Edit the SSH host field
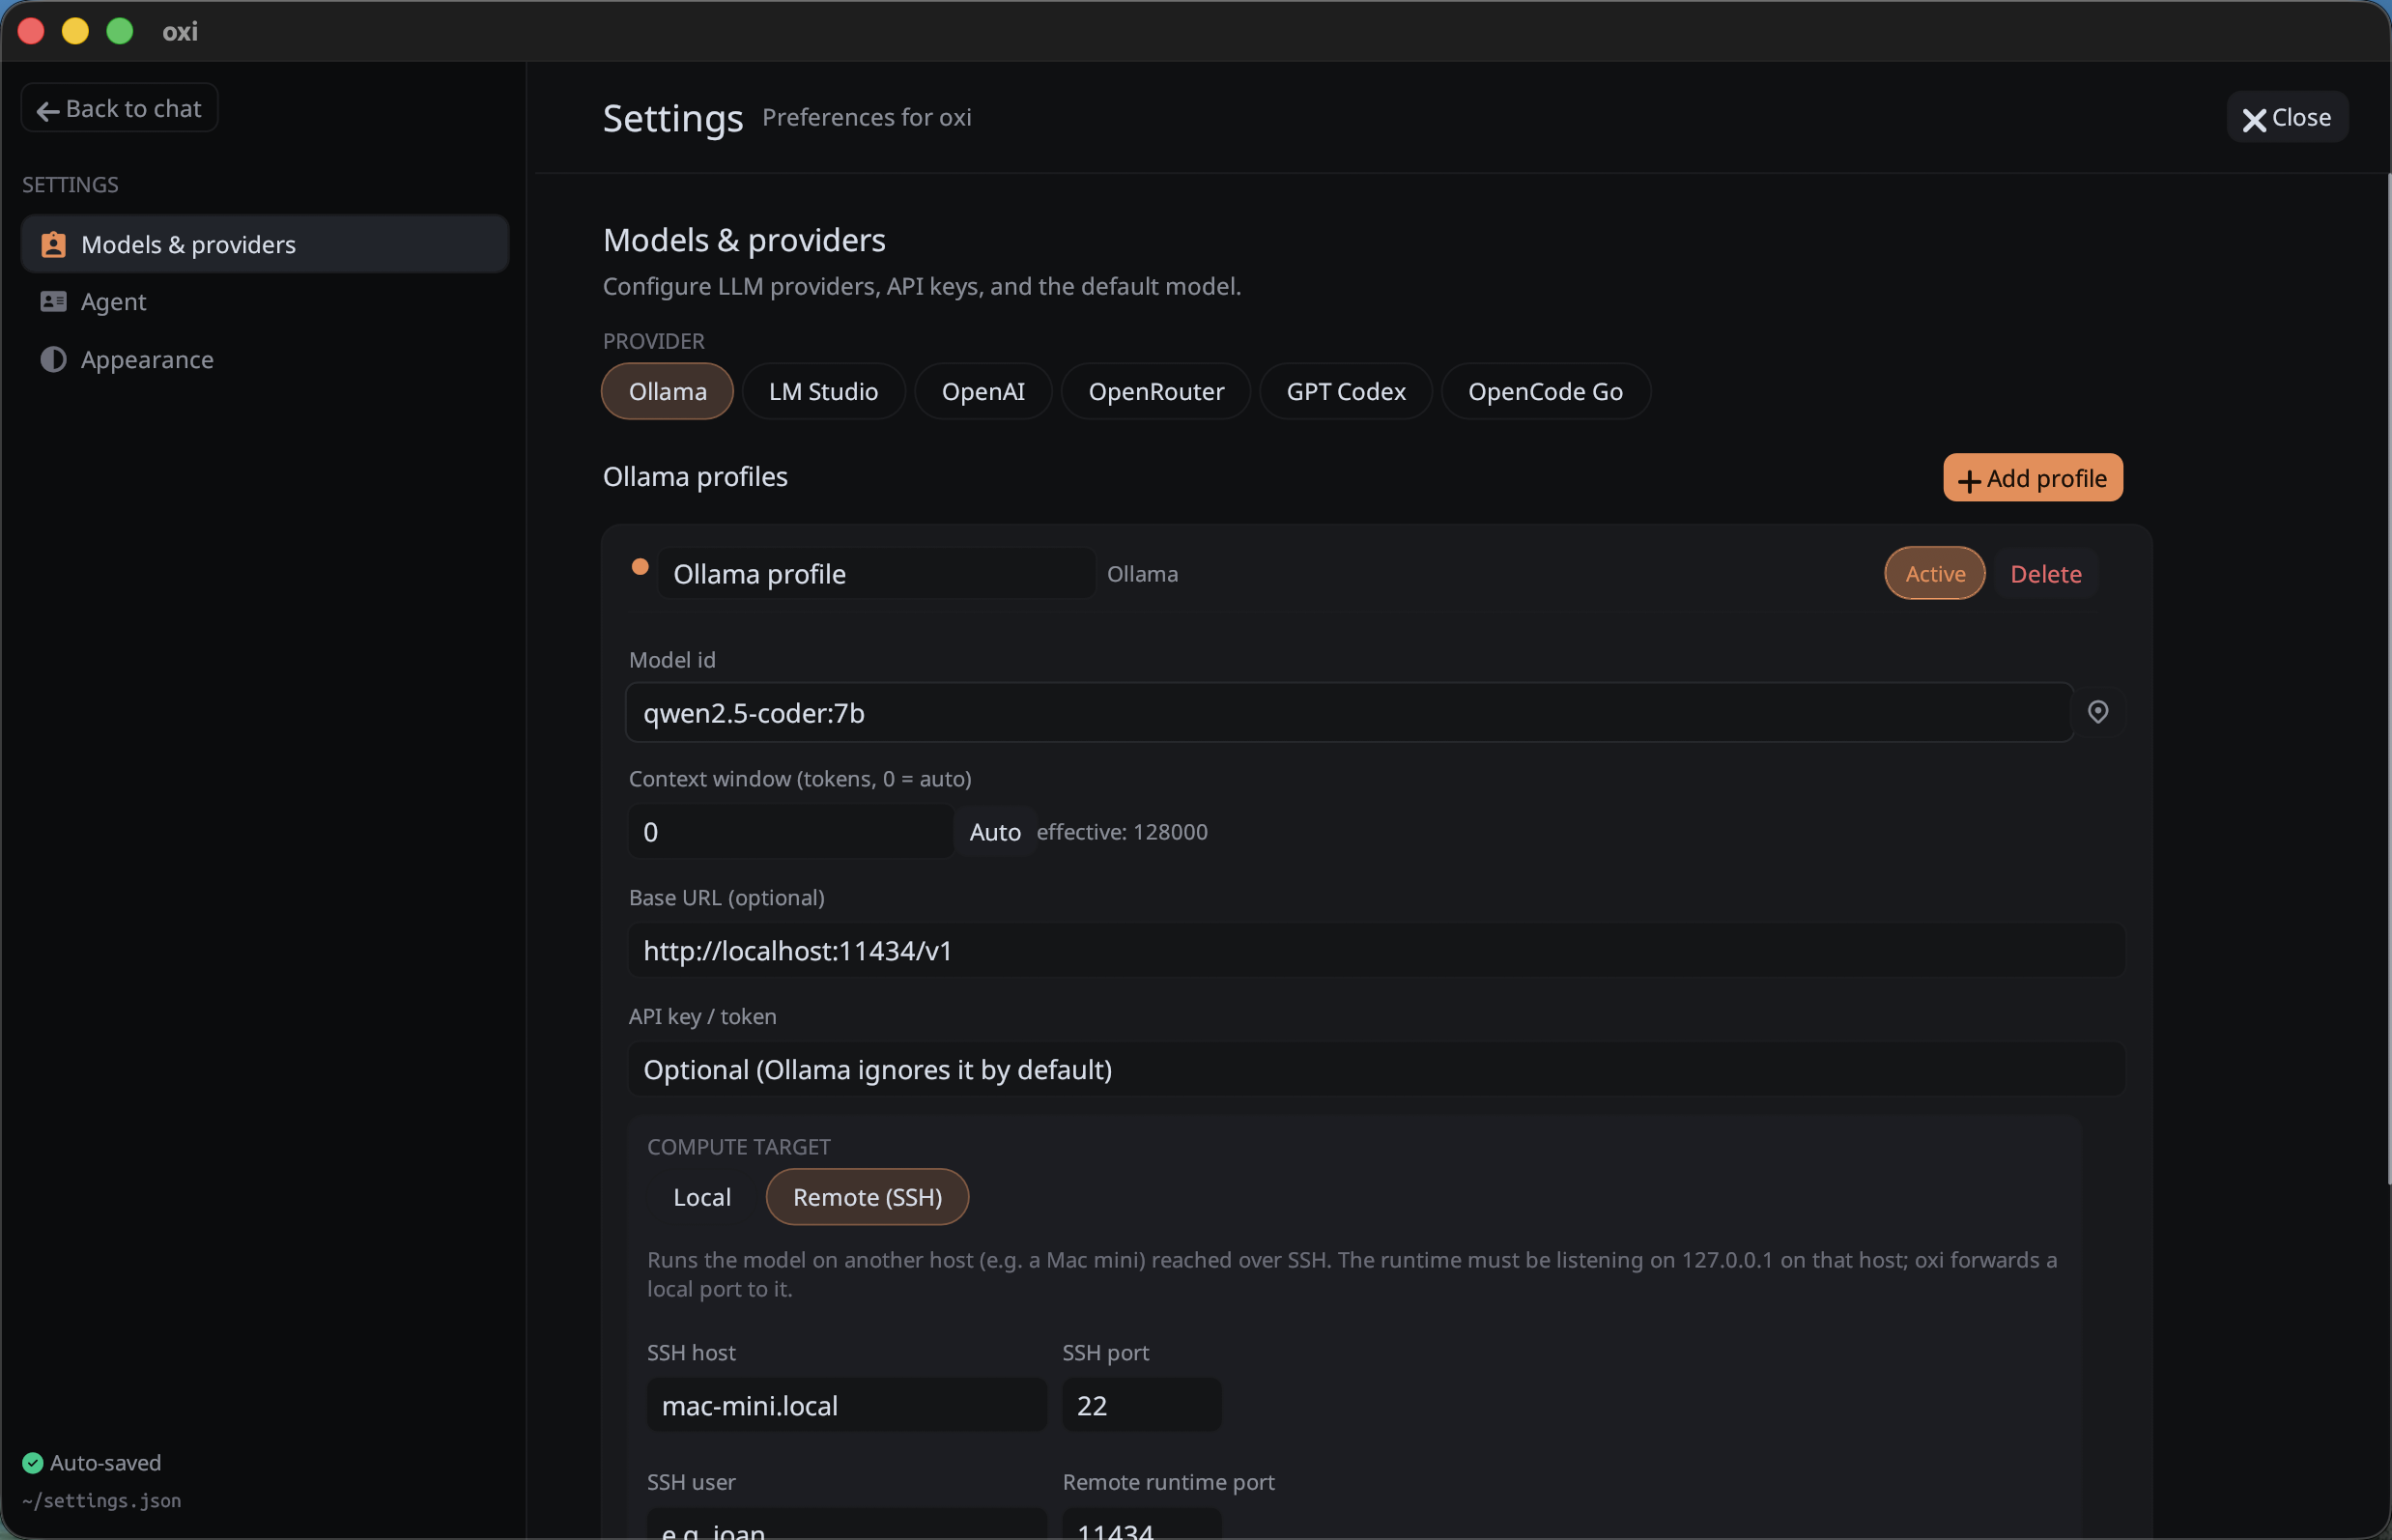The image size is (2392, 1540). pyautogui.click(x=846, y=1404)
